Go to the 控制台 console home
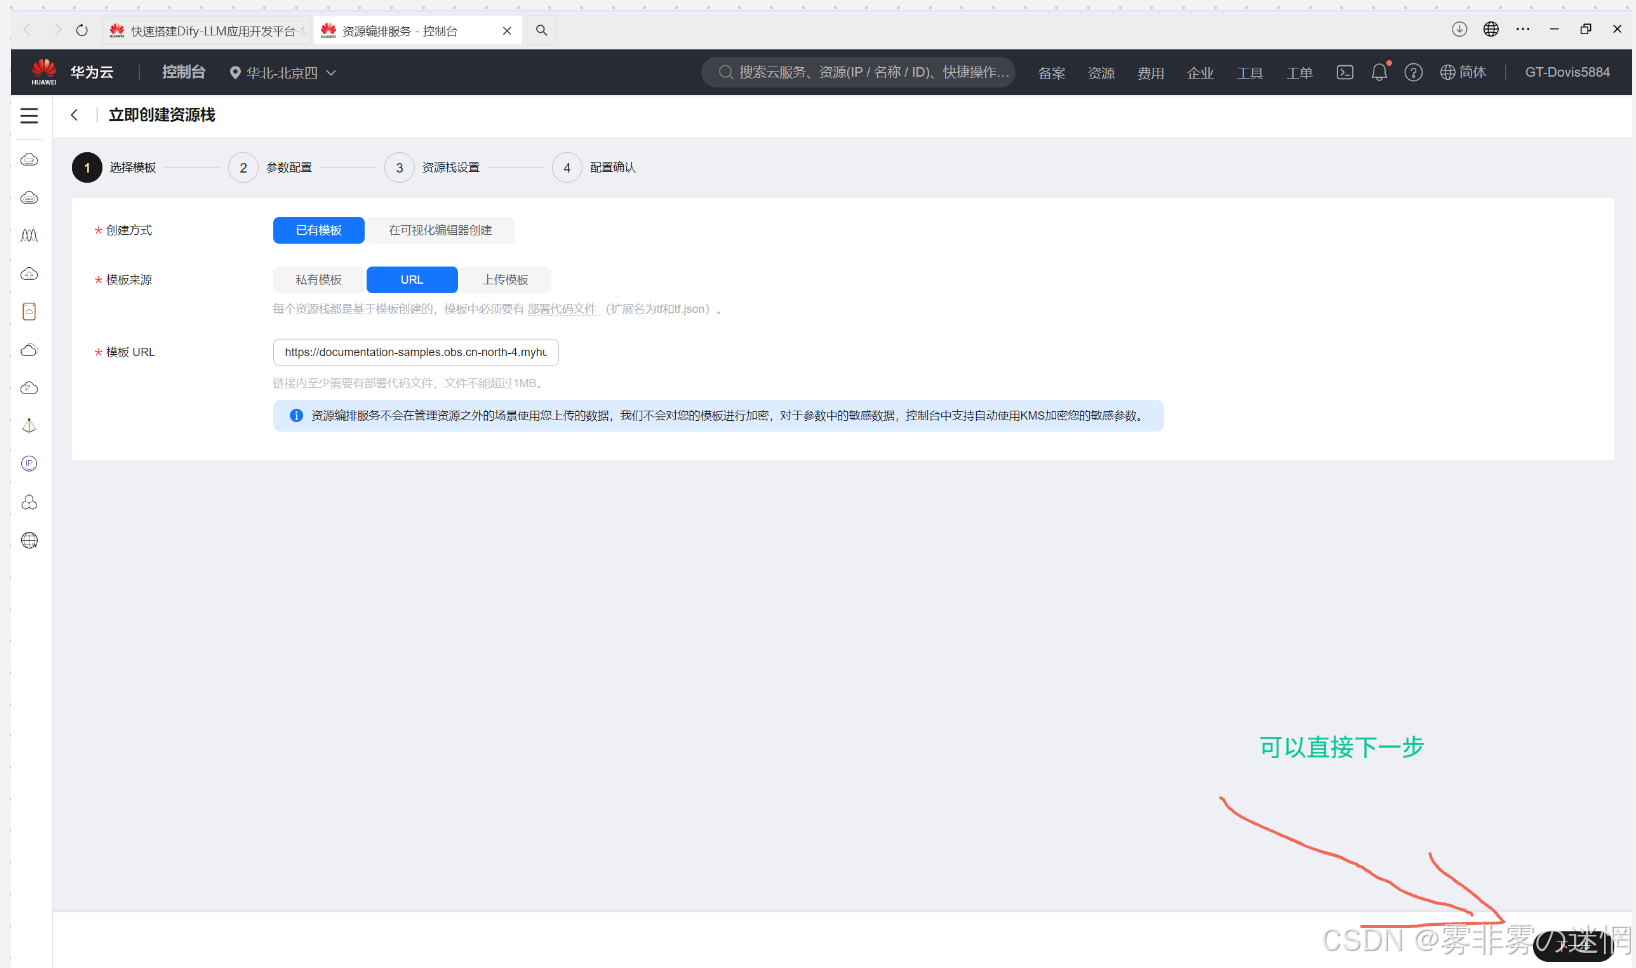 [184, 72]
